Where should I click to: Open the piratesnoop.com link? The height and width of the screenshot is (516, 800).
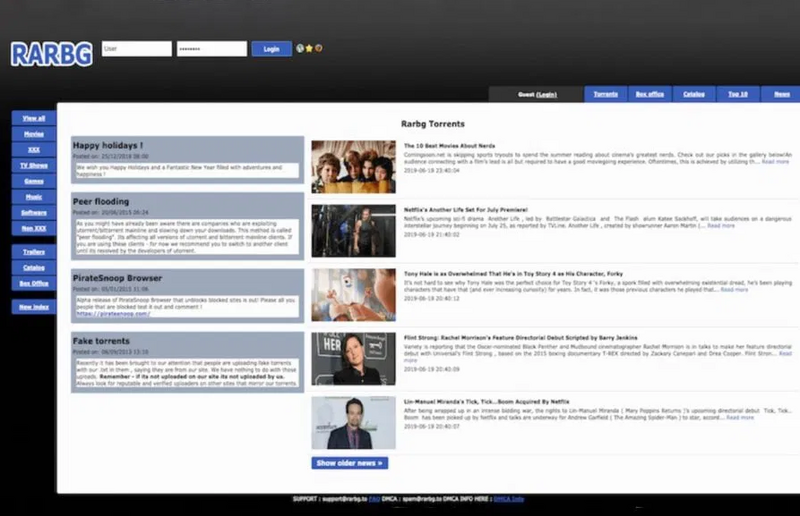(x=113, y=314)
